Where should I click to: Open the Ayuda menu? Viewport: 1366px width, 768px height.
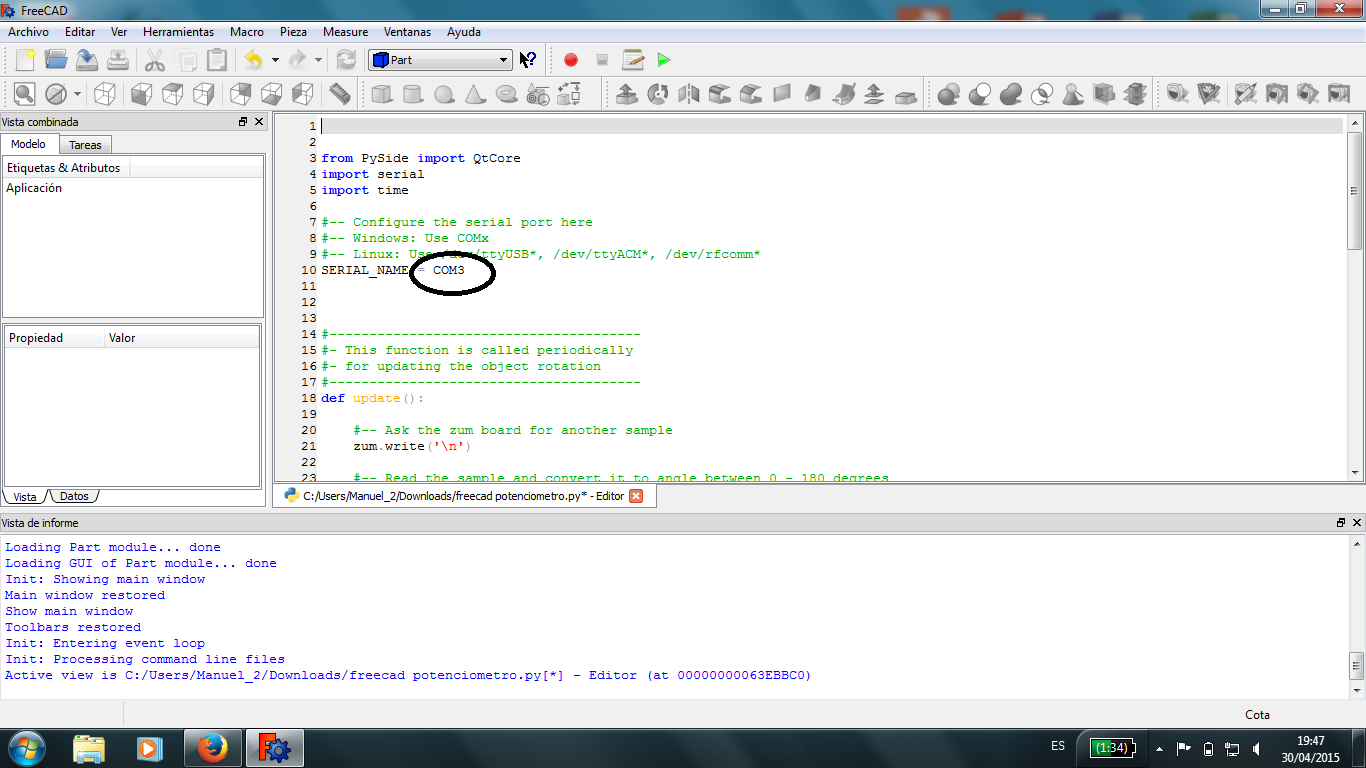(464, 32)
